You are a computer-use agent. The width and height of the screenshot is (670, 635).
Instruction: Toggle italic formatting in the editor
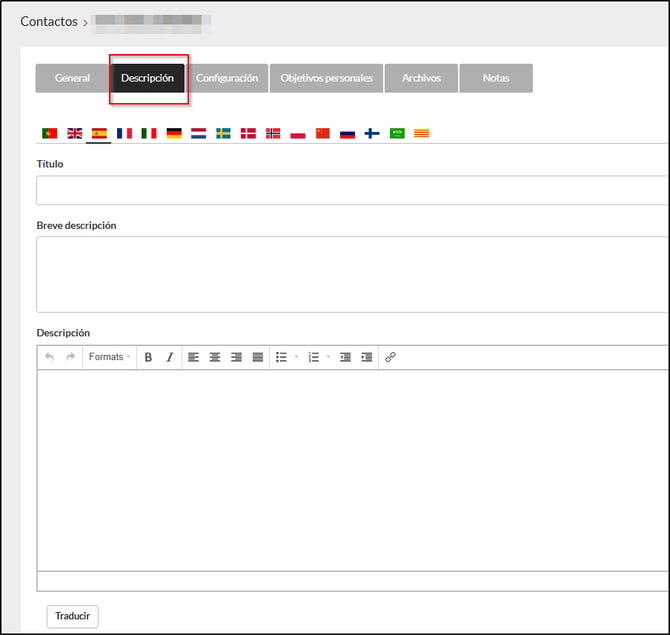click(x=169, y=357)
